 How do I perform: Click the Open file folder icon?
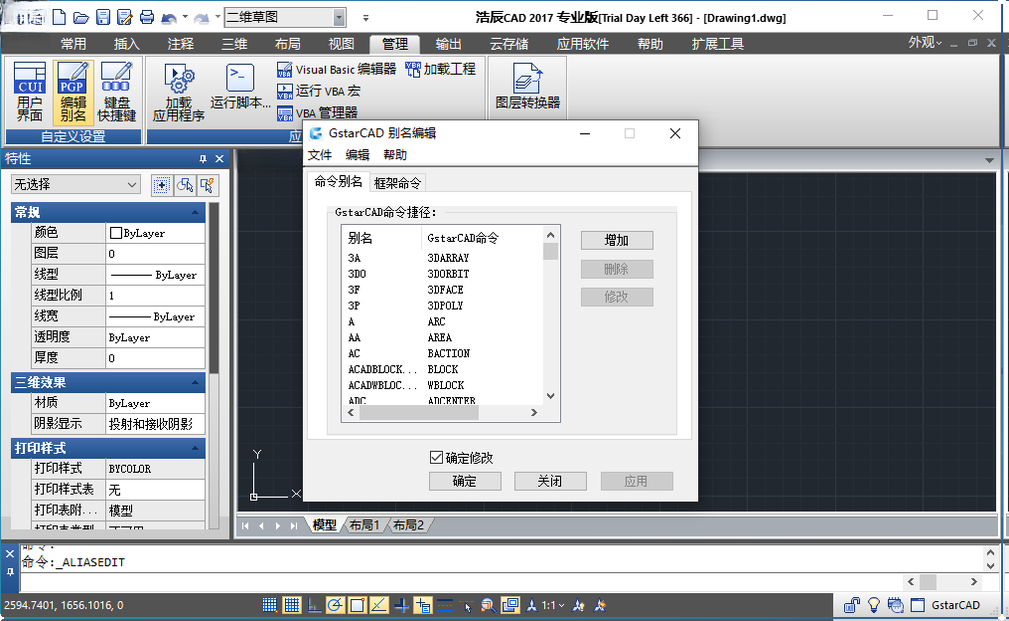[x=81, y=17]
